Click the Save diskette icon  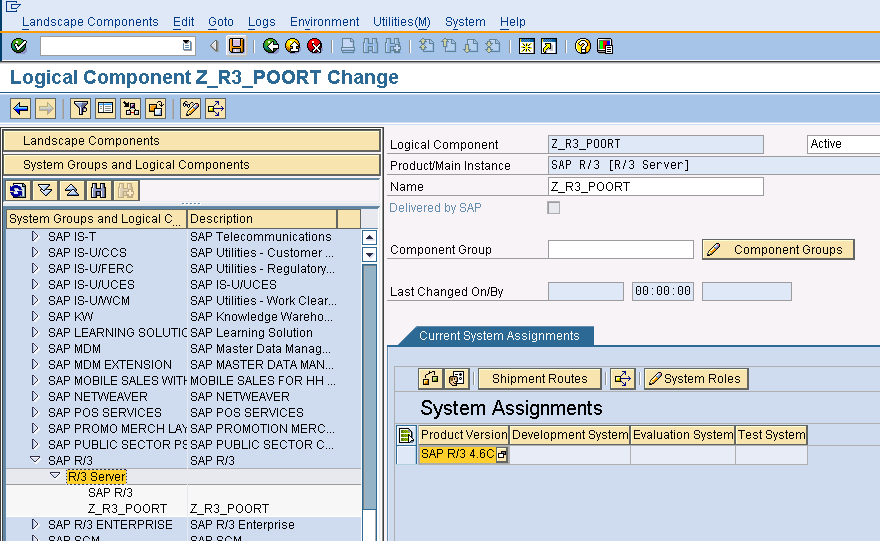point(236,45)
